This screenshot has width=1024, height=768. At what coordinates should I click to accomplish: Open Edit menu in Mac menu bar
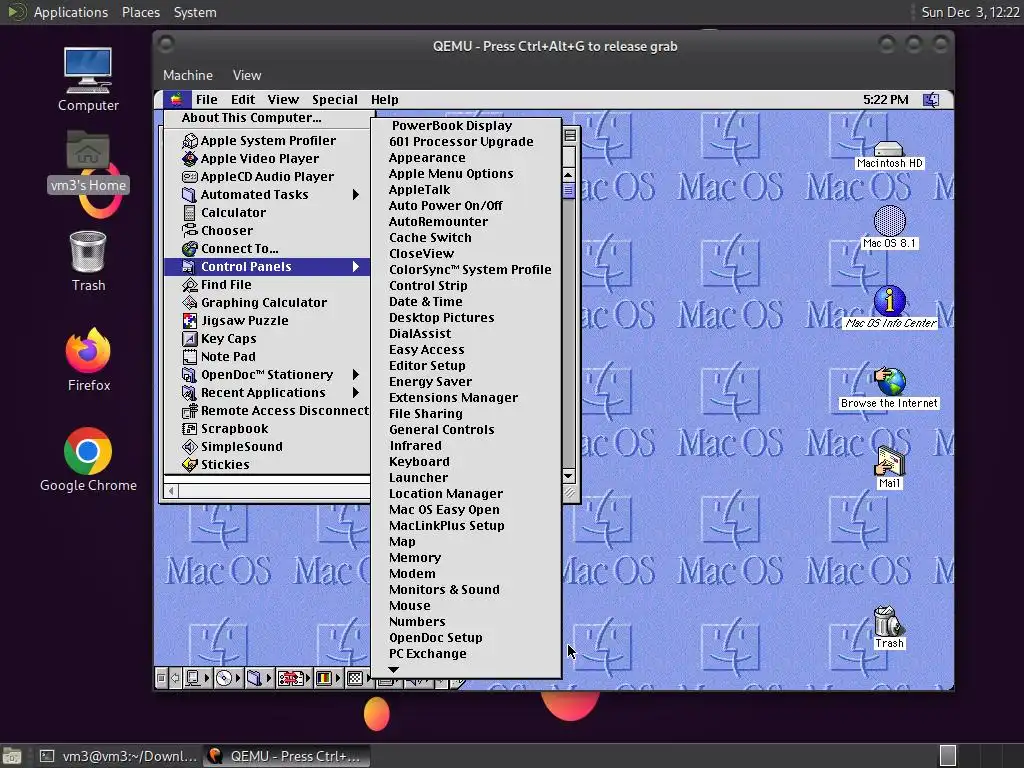pos(243,99)
